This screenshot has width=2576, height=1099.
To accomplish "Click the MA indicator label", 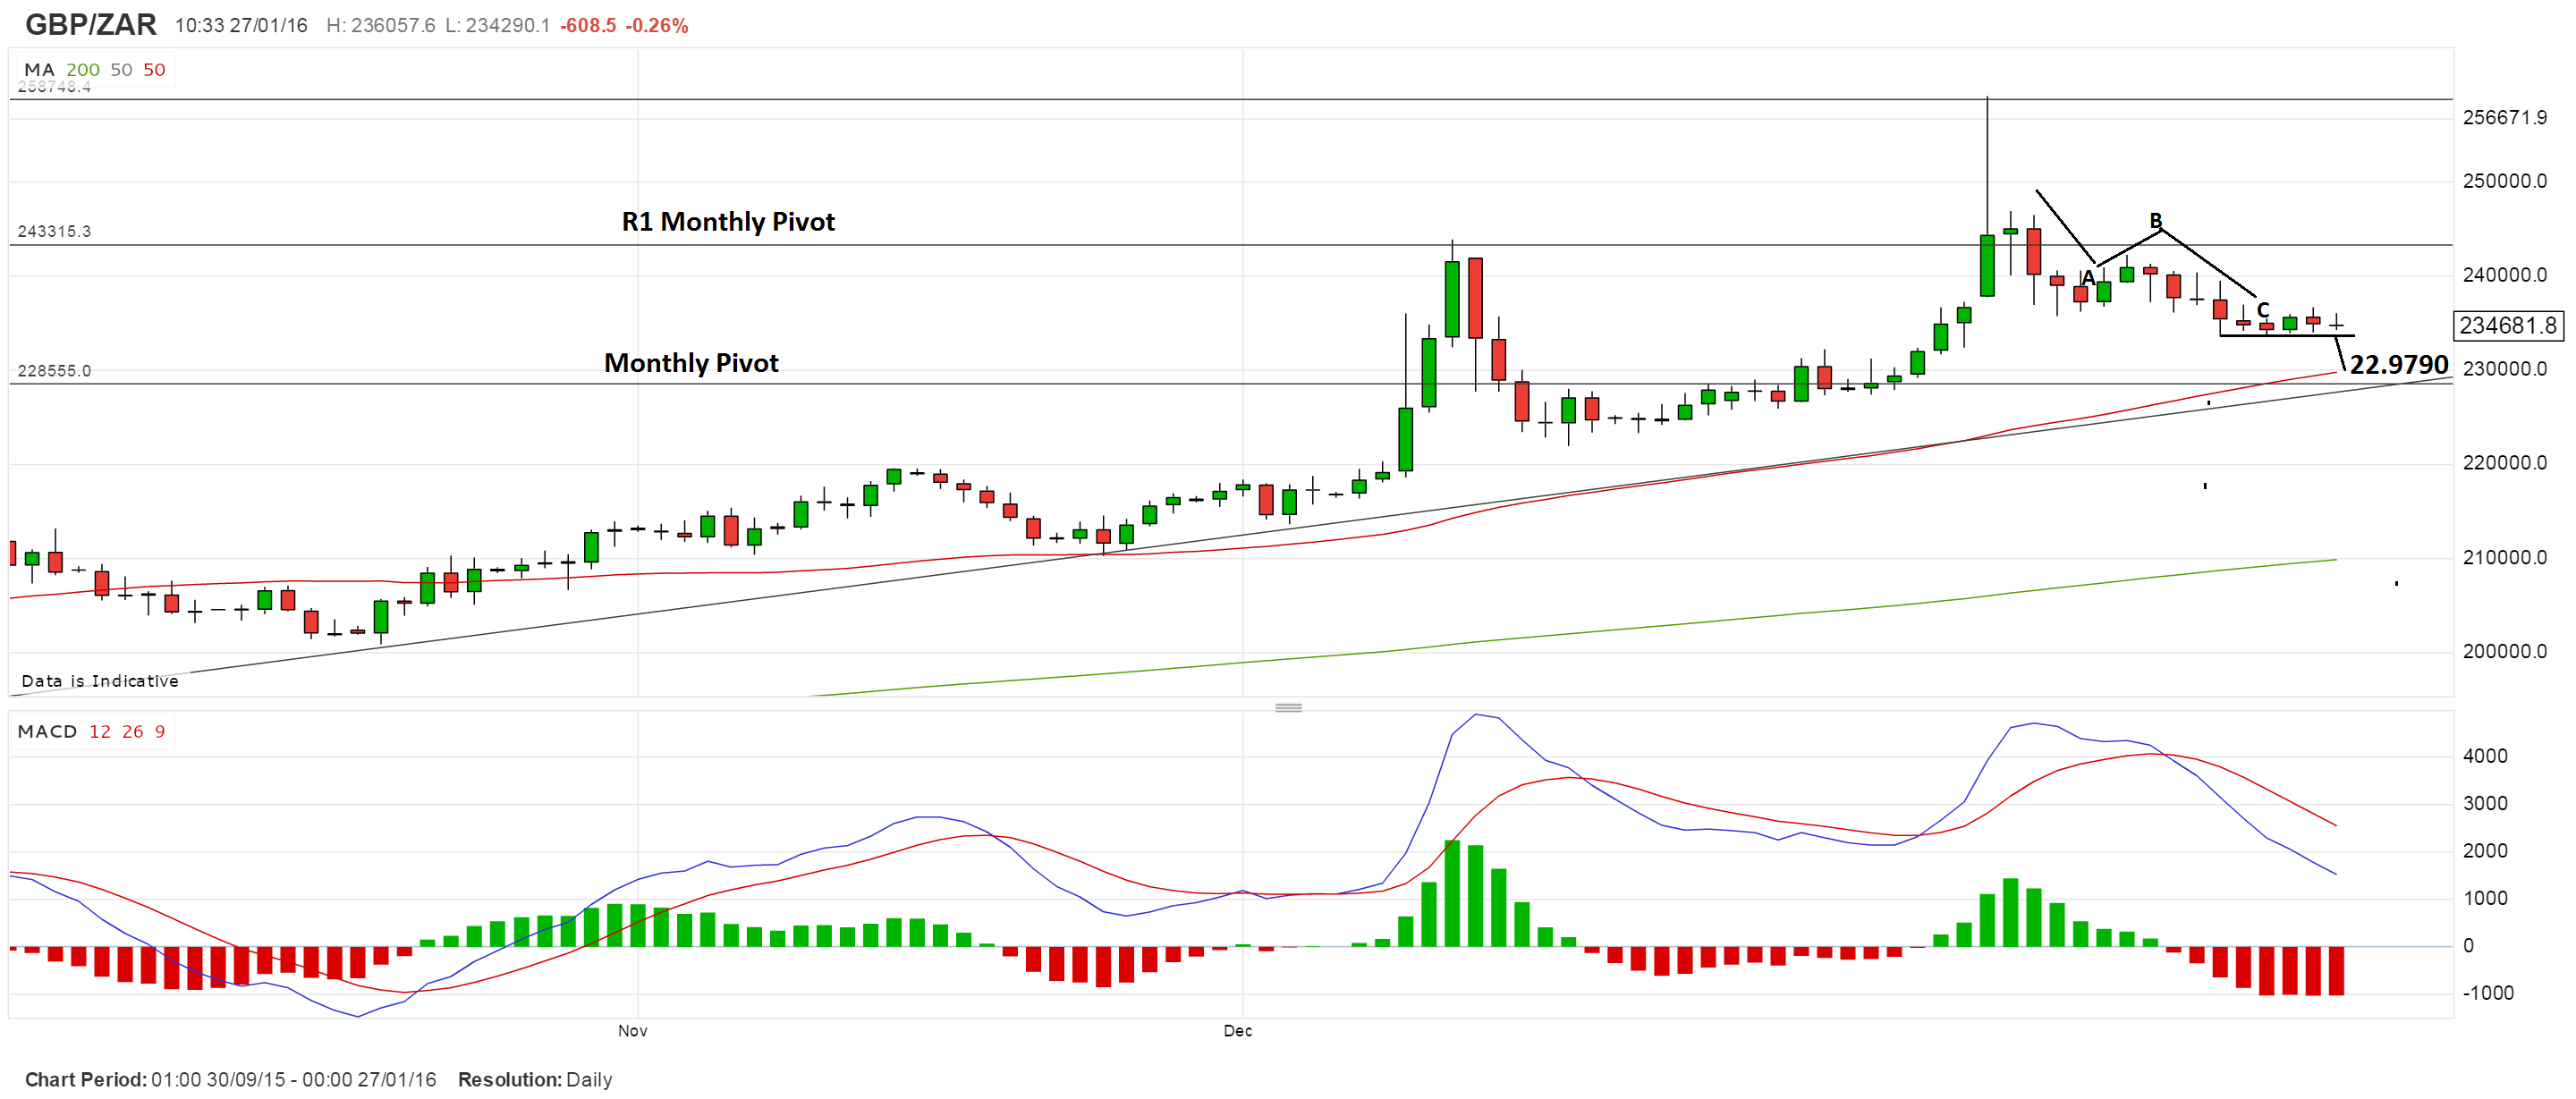I will (39, 70).
